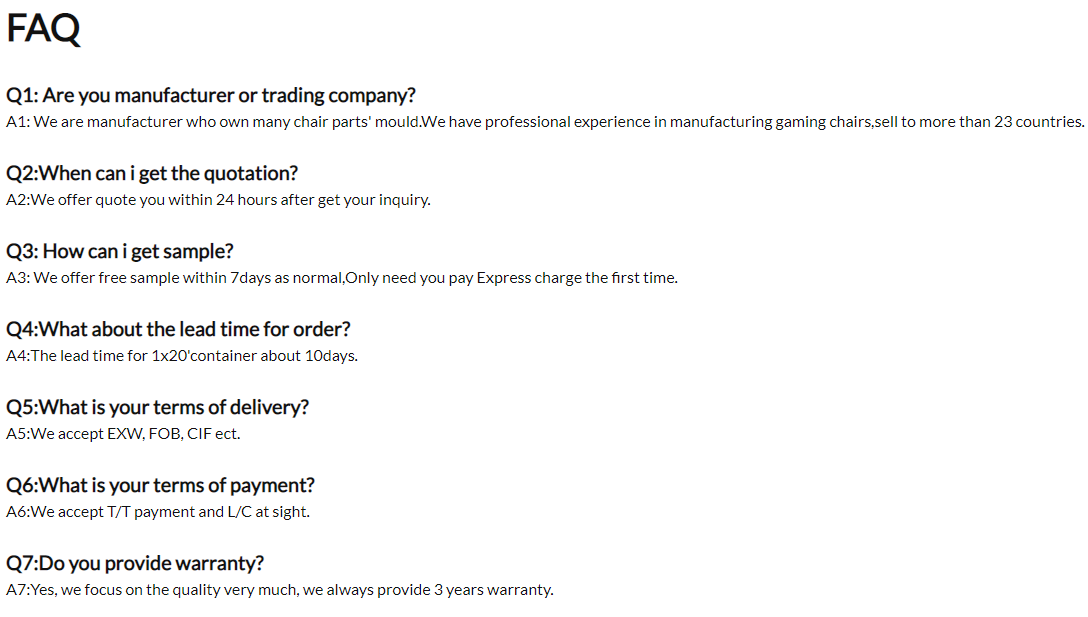Click question Q1 about manufacturer or trading company
This screenshot has width=1088, height=617.
click(210, 96)
